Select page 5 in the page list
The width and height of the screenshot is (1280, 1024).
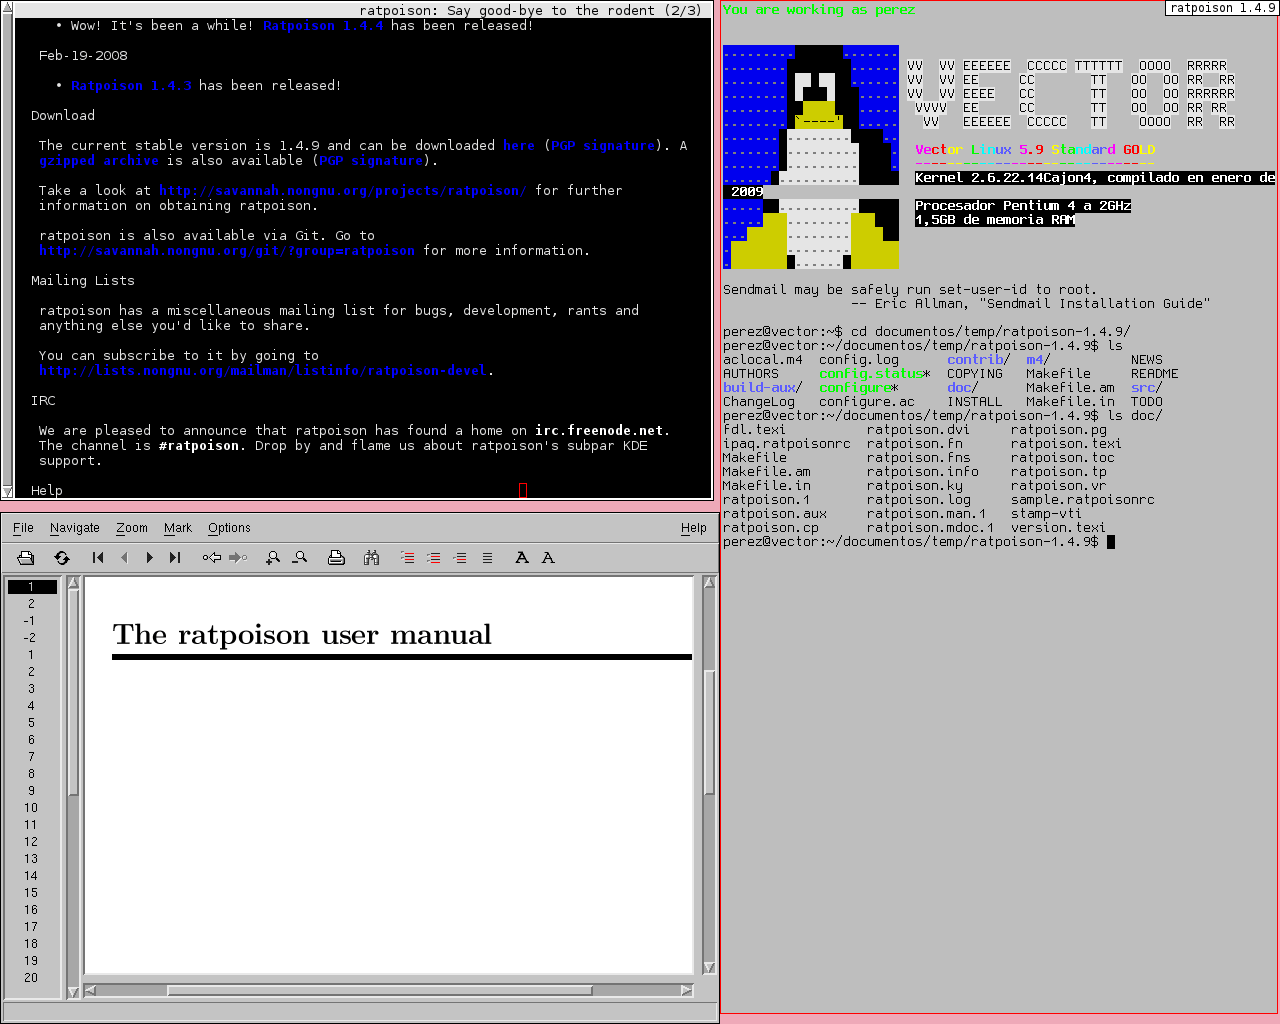pos(31,723)
